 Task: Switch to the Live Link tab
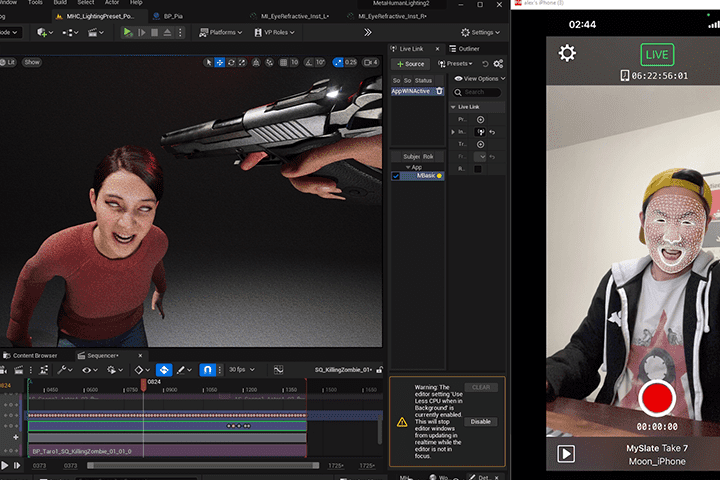point(411,49)
